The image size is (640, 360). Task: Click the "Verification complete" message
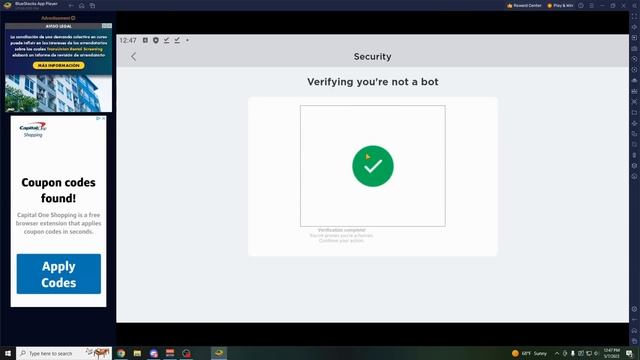[342, 230]
